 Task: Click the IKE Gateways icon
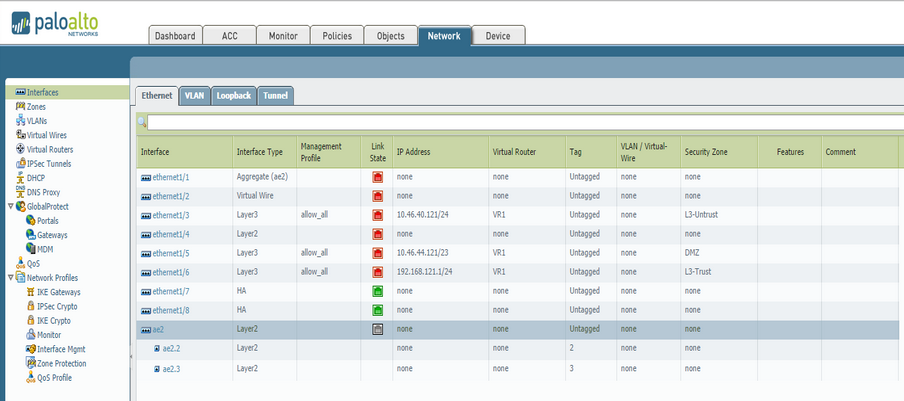pos(31,292)
